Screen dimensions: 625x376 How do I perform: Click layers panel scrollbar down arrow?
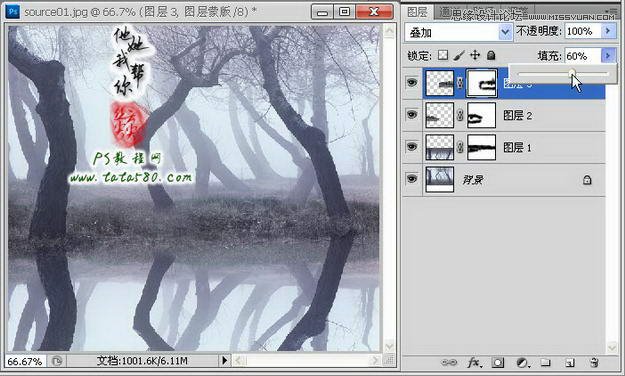click(x=612, y=347)
